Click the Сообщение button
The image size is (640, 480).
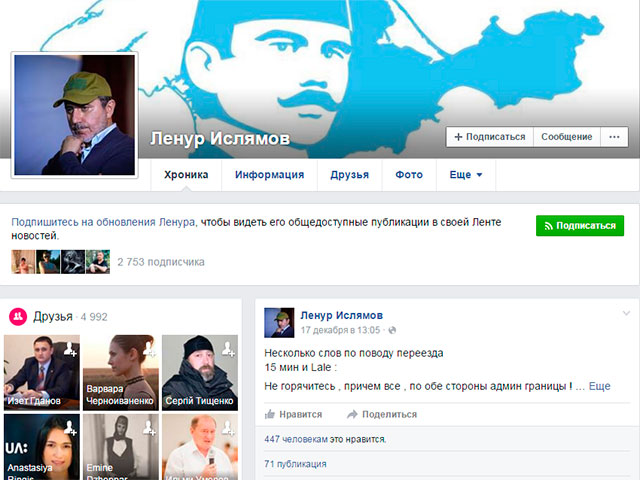coord(566,137)
